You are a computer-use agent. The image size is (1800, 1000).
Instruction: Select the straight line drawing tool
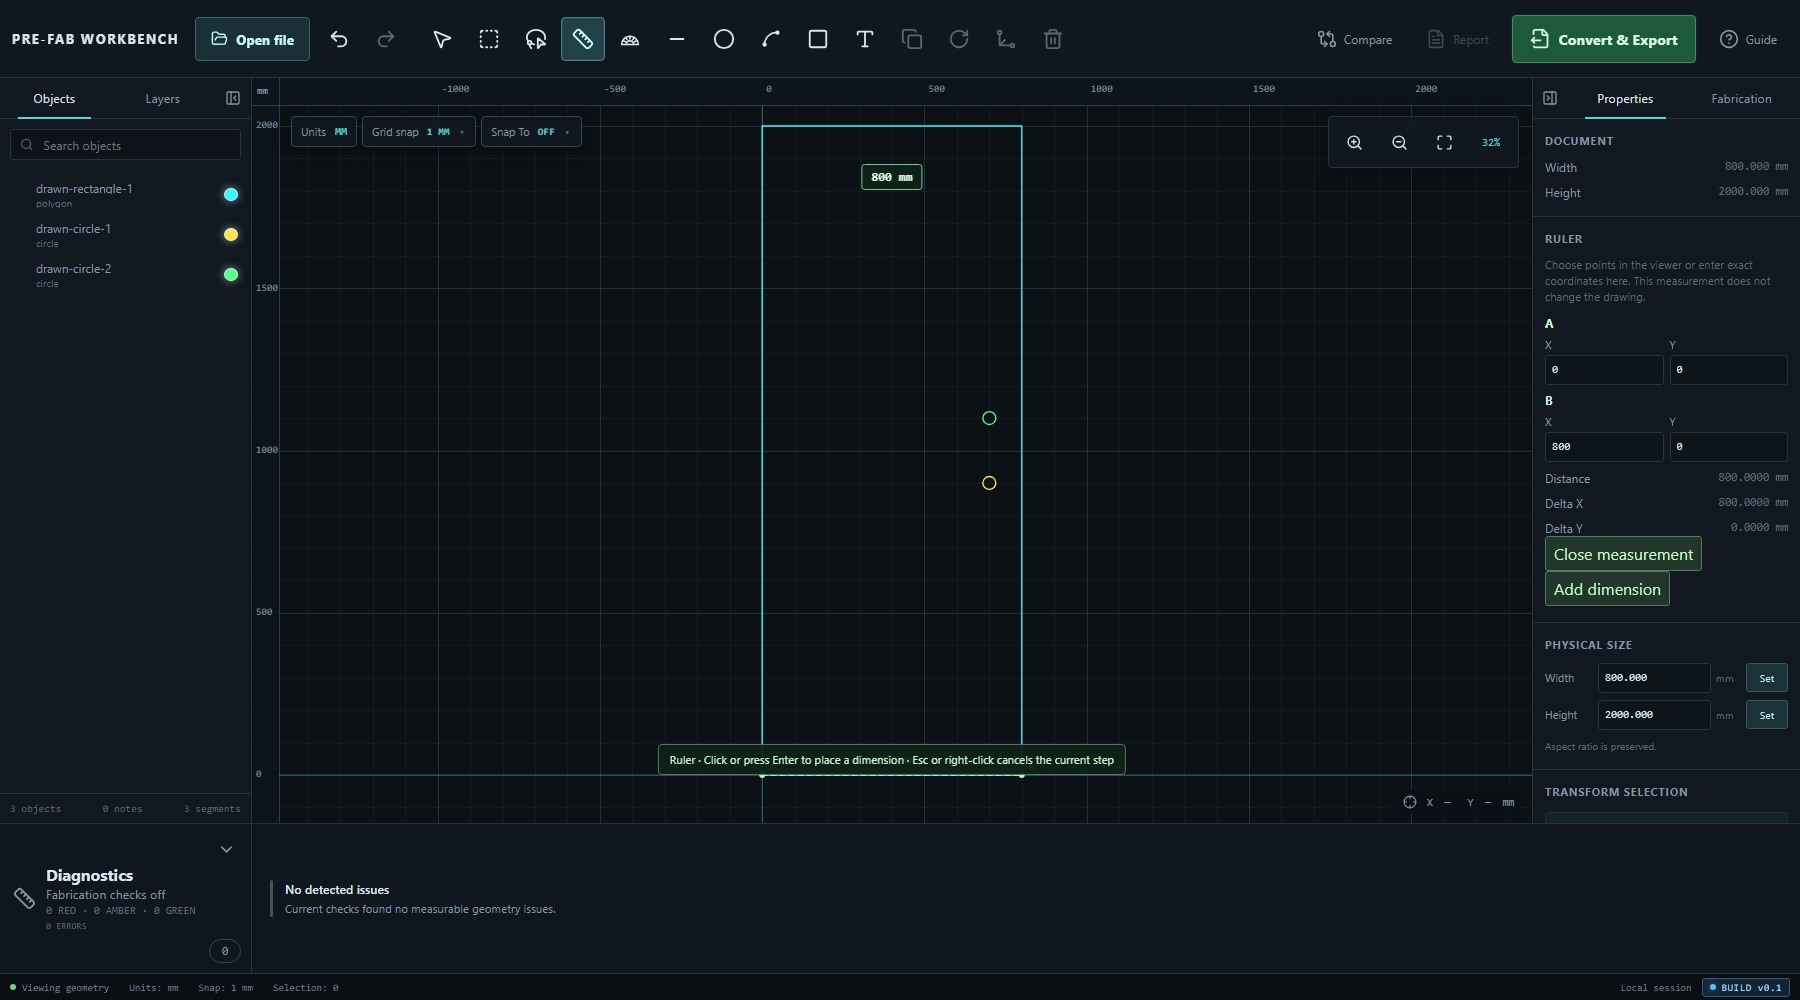point(677,39)
